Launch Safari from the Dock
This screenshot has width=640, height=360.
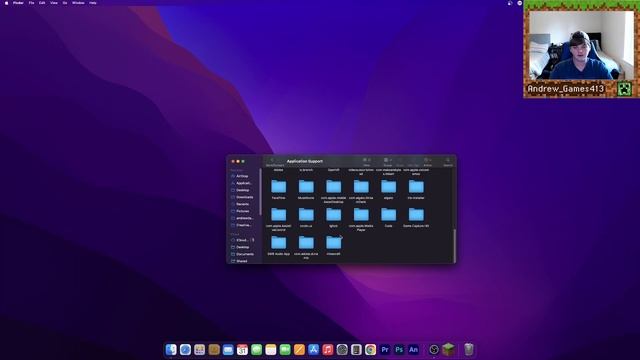(x=185, y=349)
